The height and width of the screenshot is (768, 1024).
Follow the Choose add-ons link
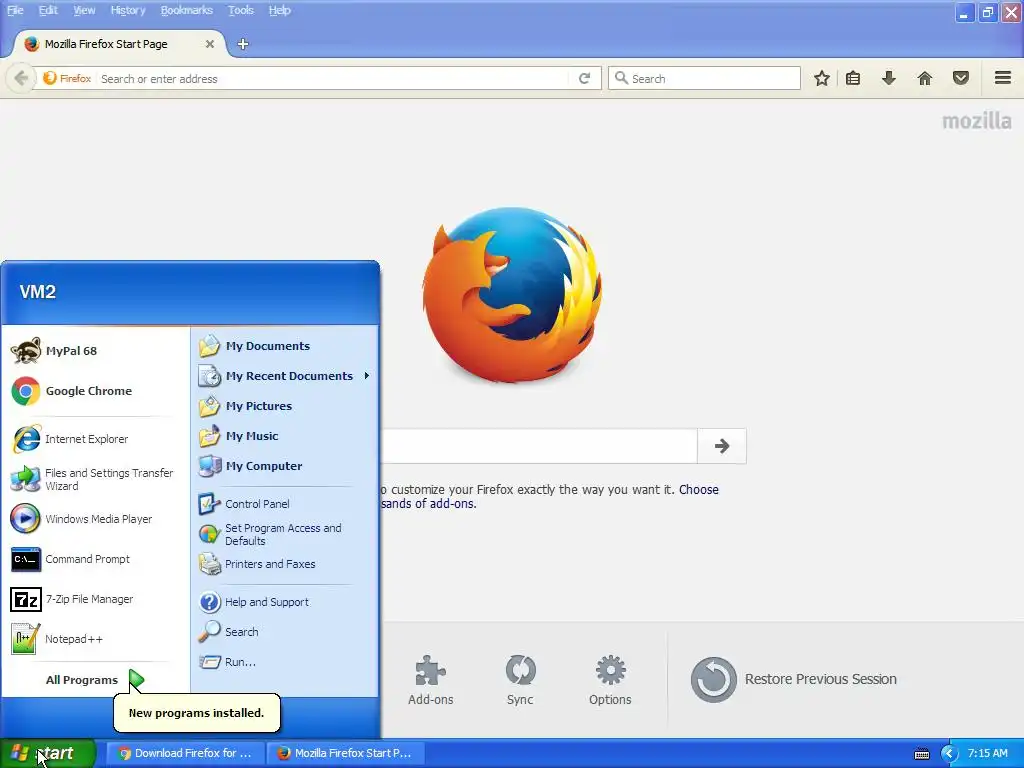699,489
